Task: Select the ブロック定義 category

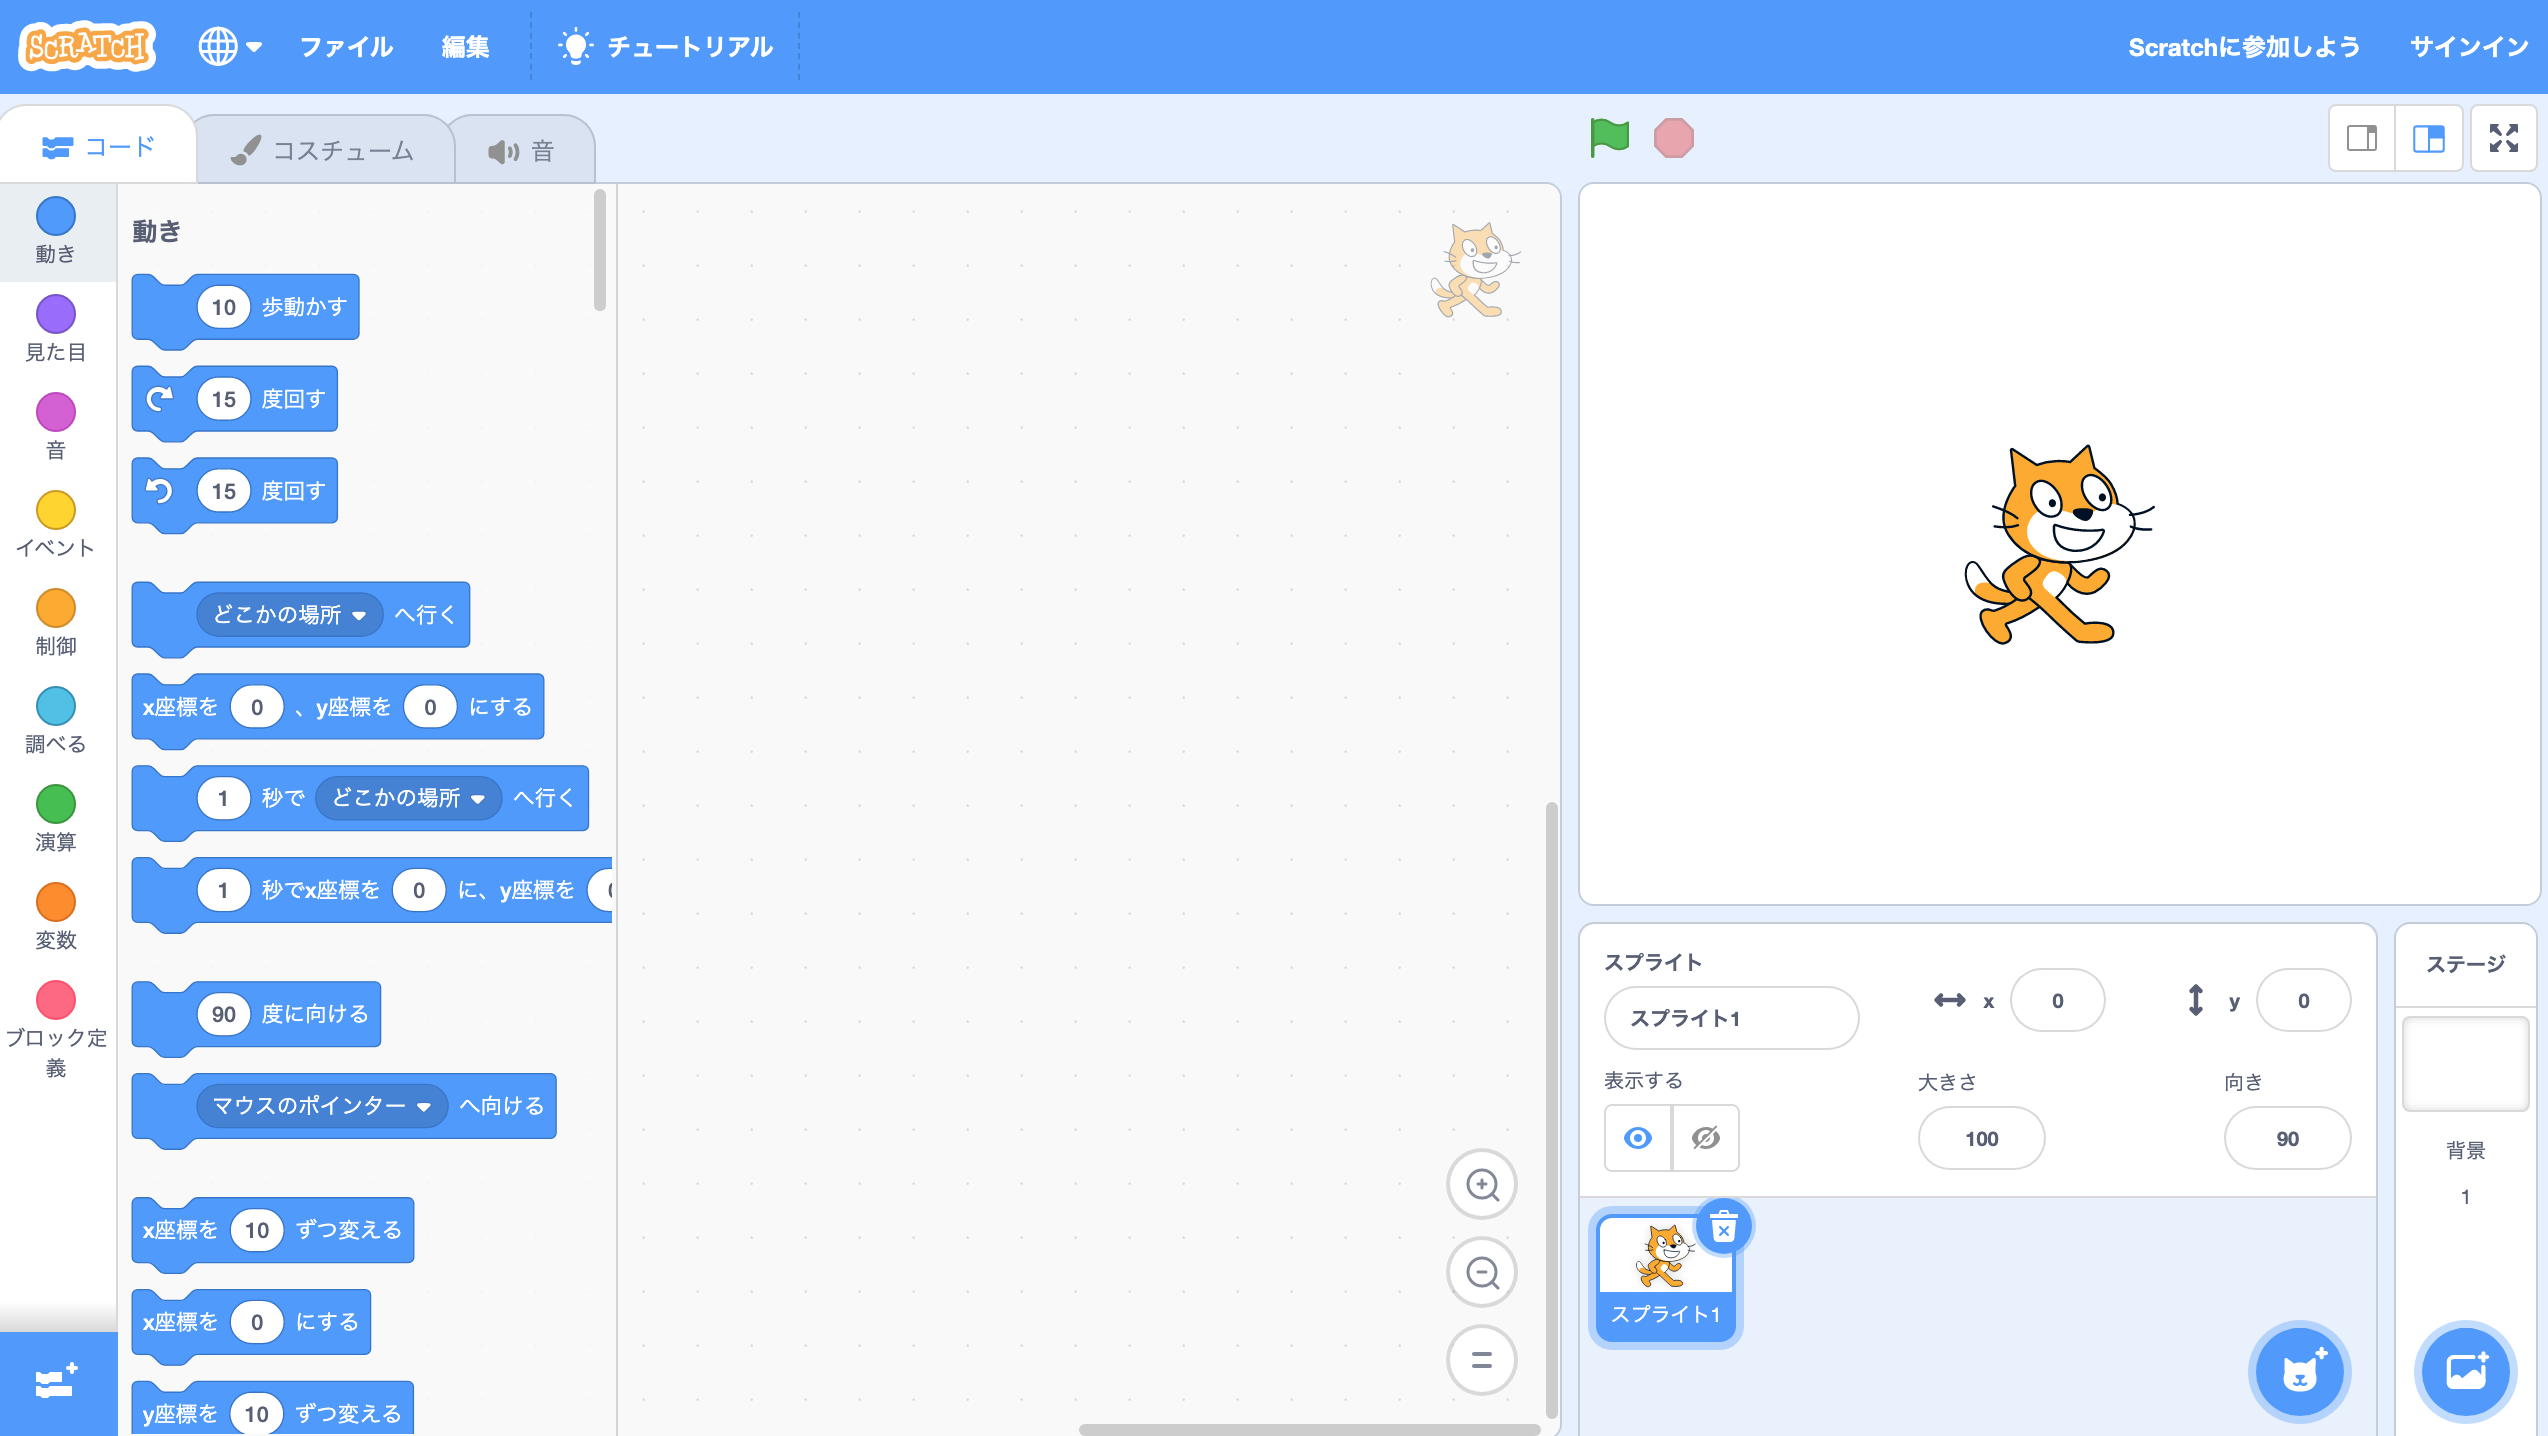Action: (56, 1030)
